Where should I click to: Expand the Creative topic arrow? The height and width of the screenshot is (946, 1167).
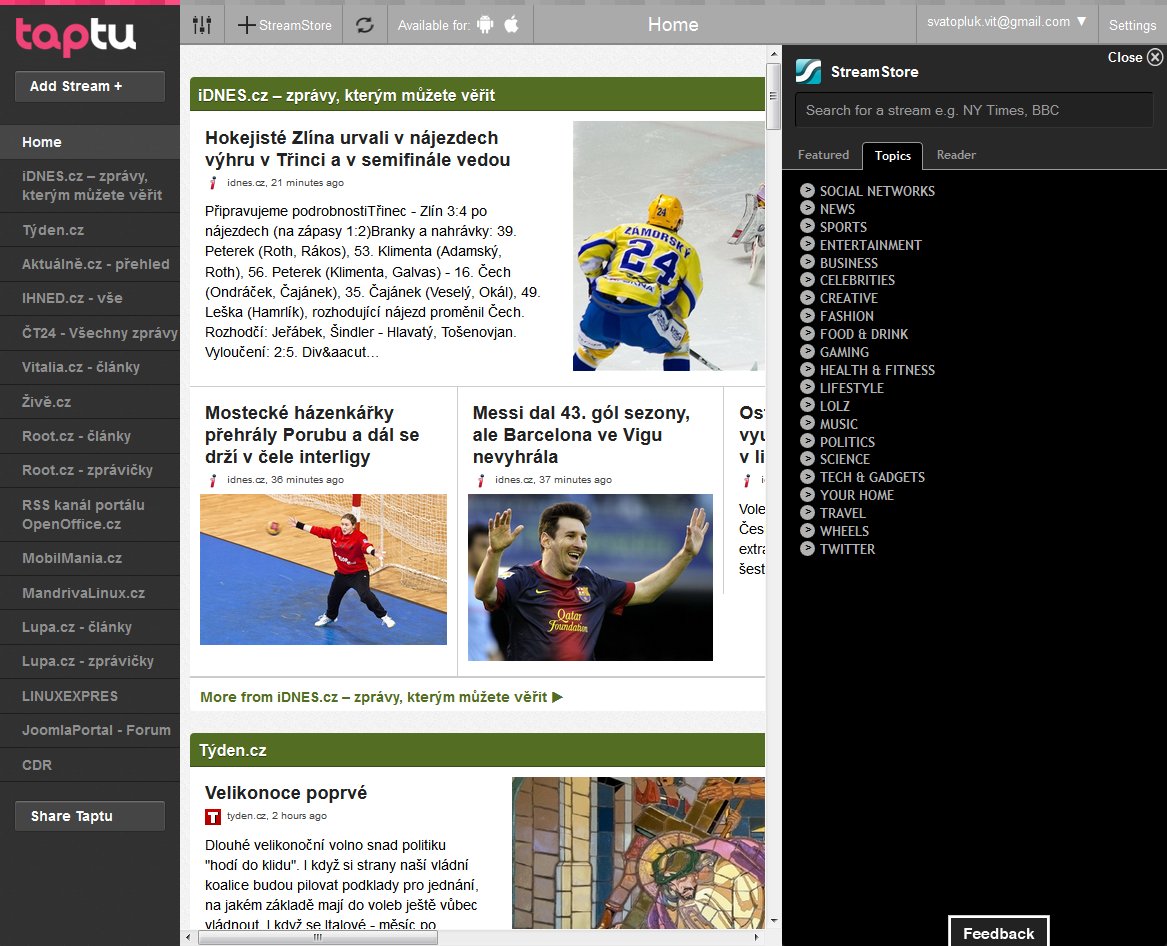pos(807,297)
